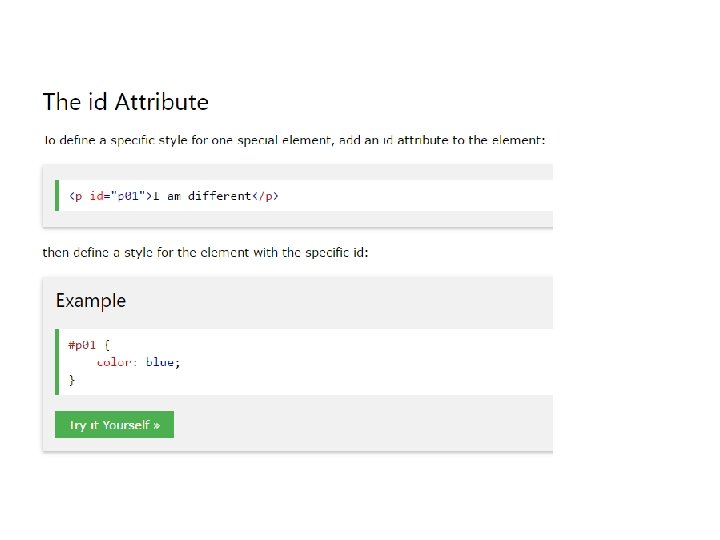This screenshot has width=720, height=540.
Task: Click the green bar beside the HTML code
Action: click(x=57, y=195)
